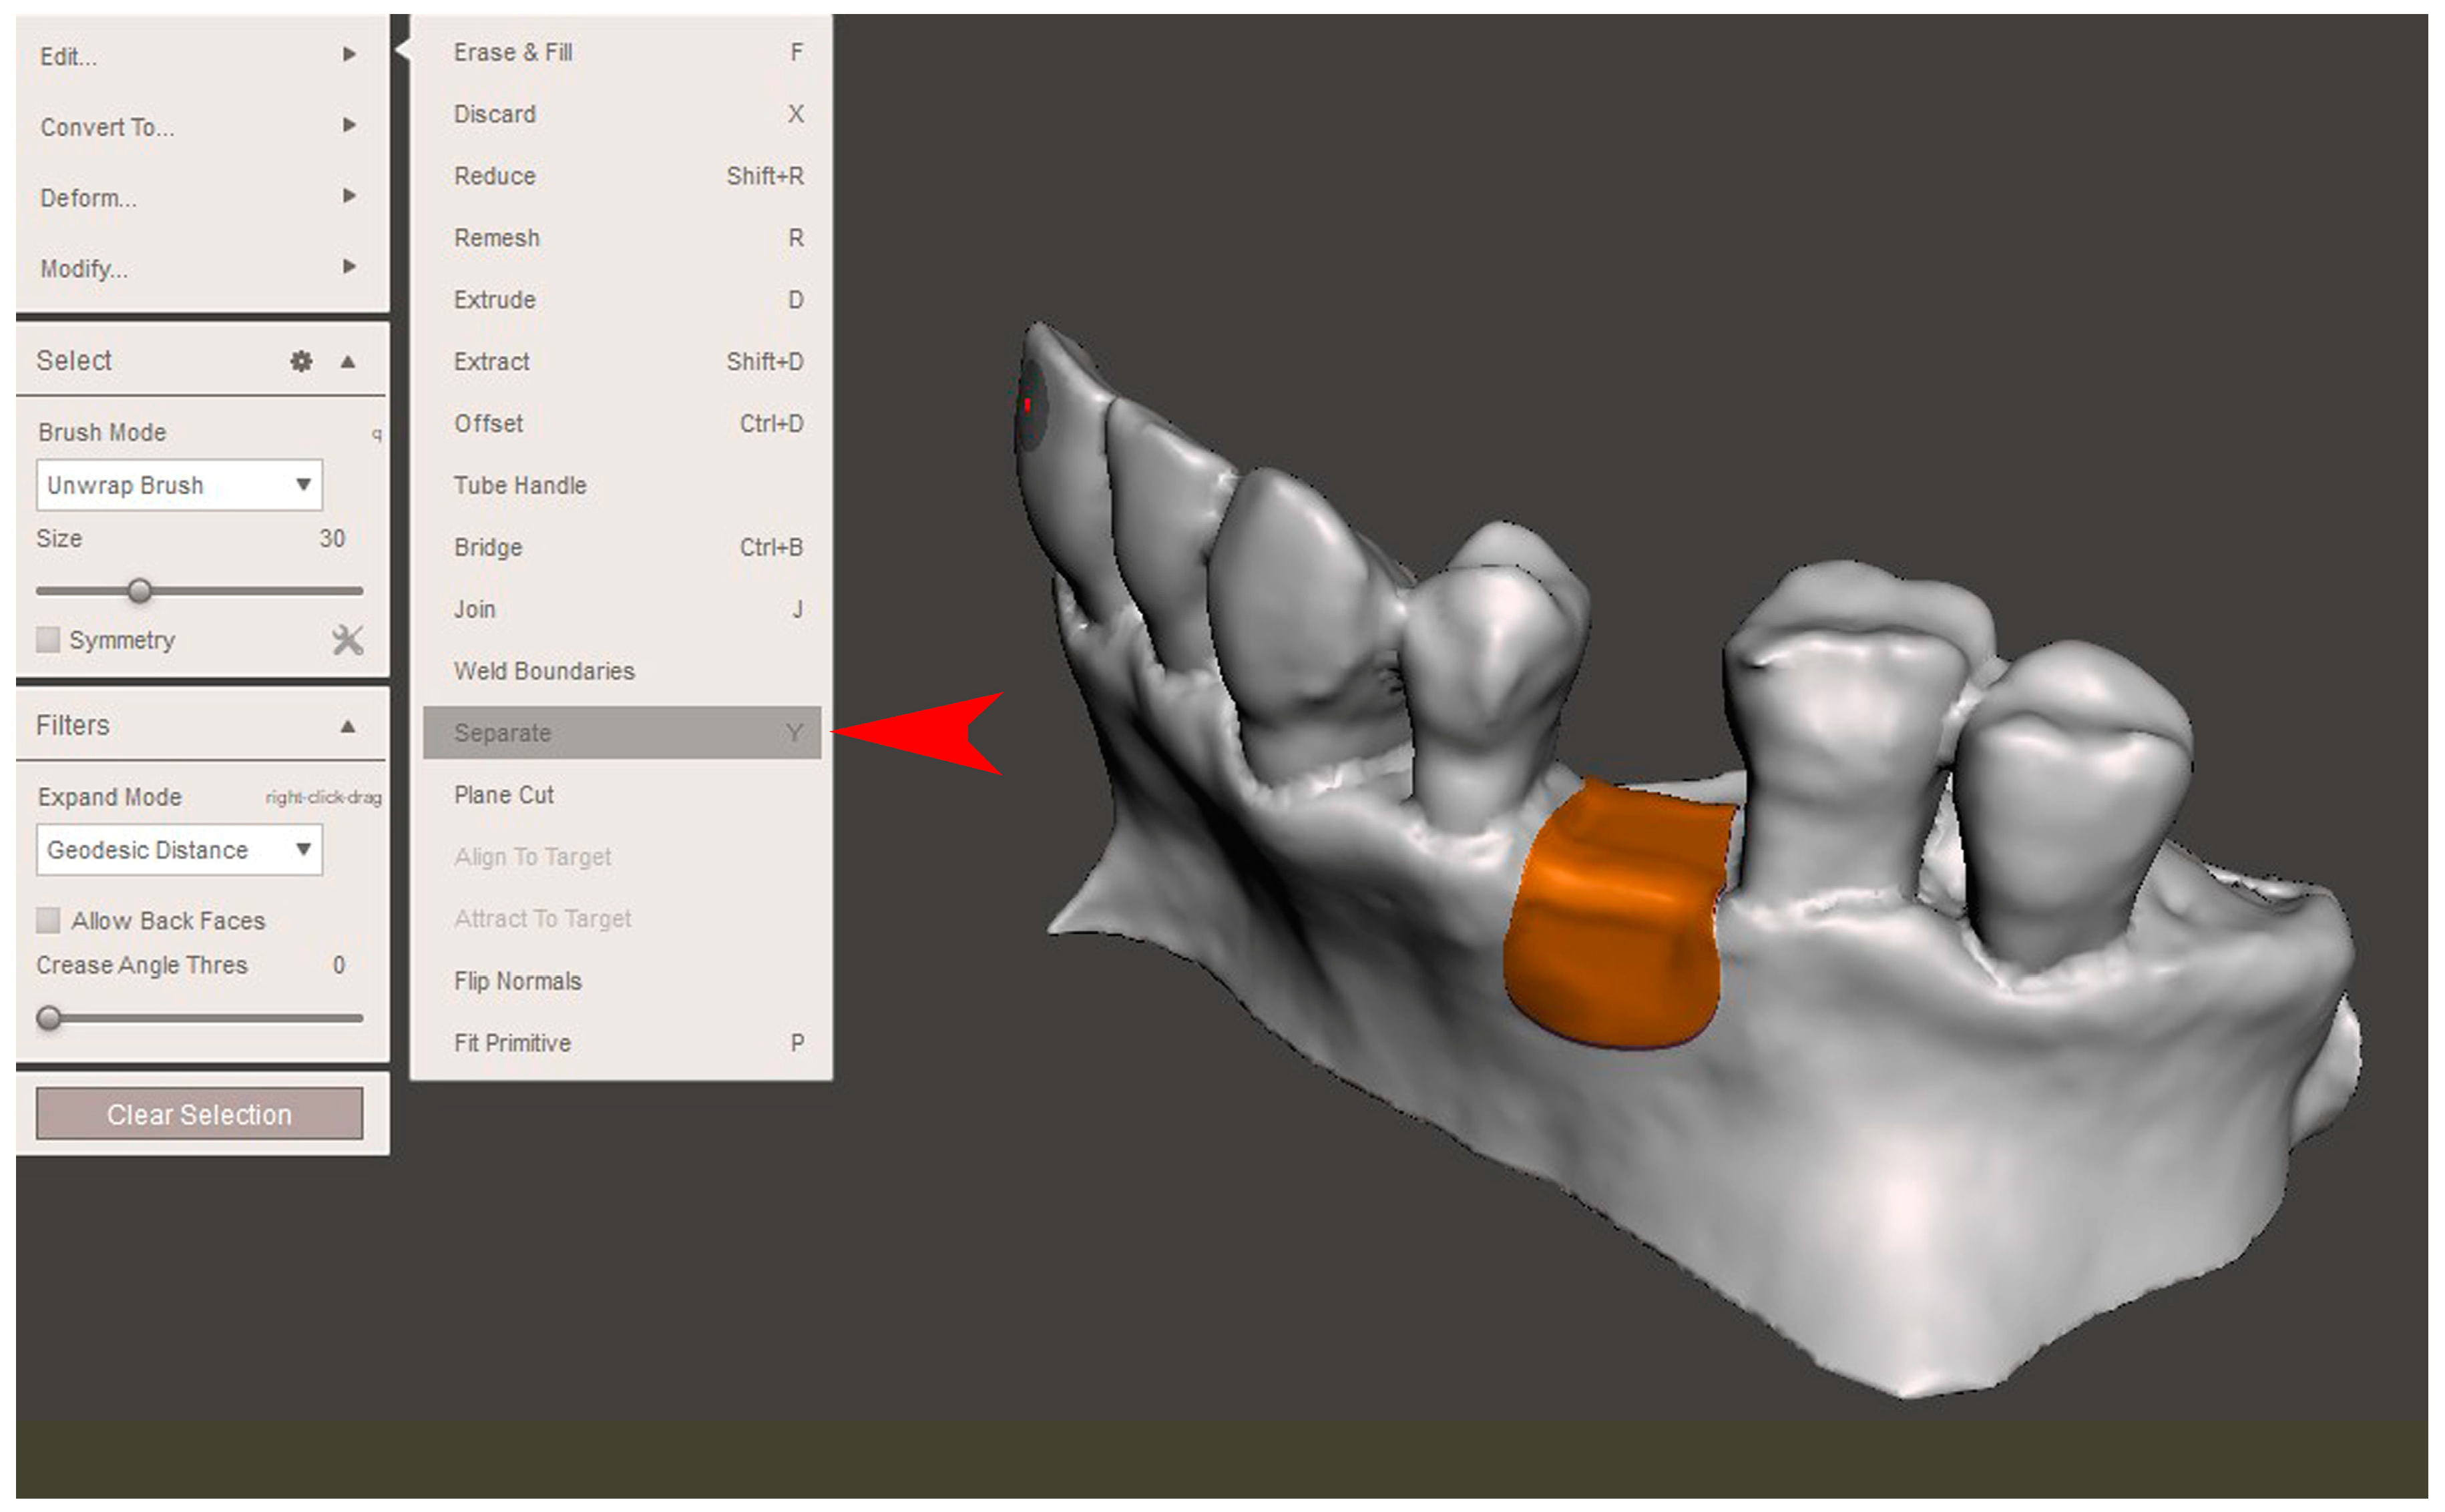Click the Edit submenu arrow icon

[349, 54]
